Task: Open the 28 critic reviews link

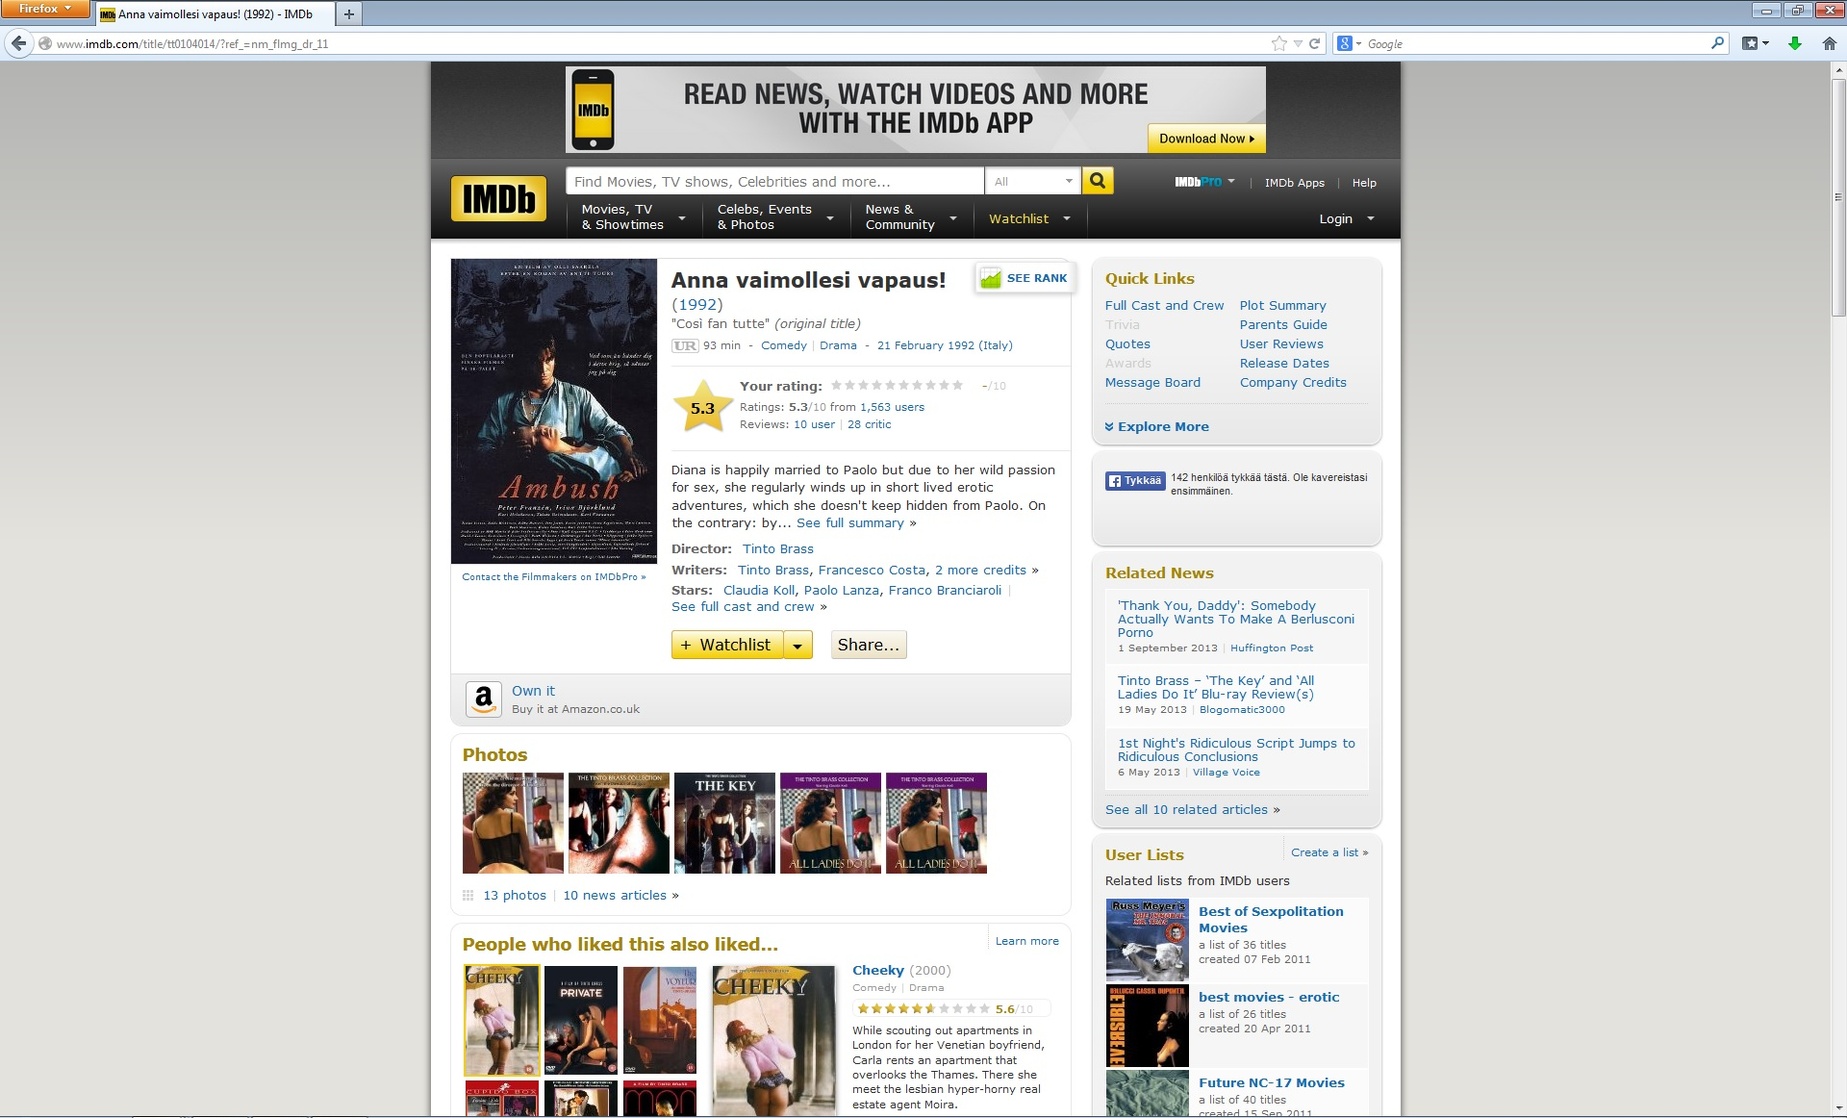Action: click(868, 424)
